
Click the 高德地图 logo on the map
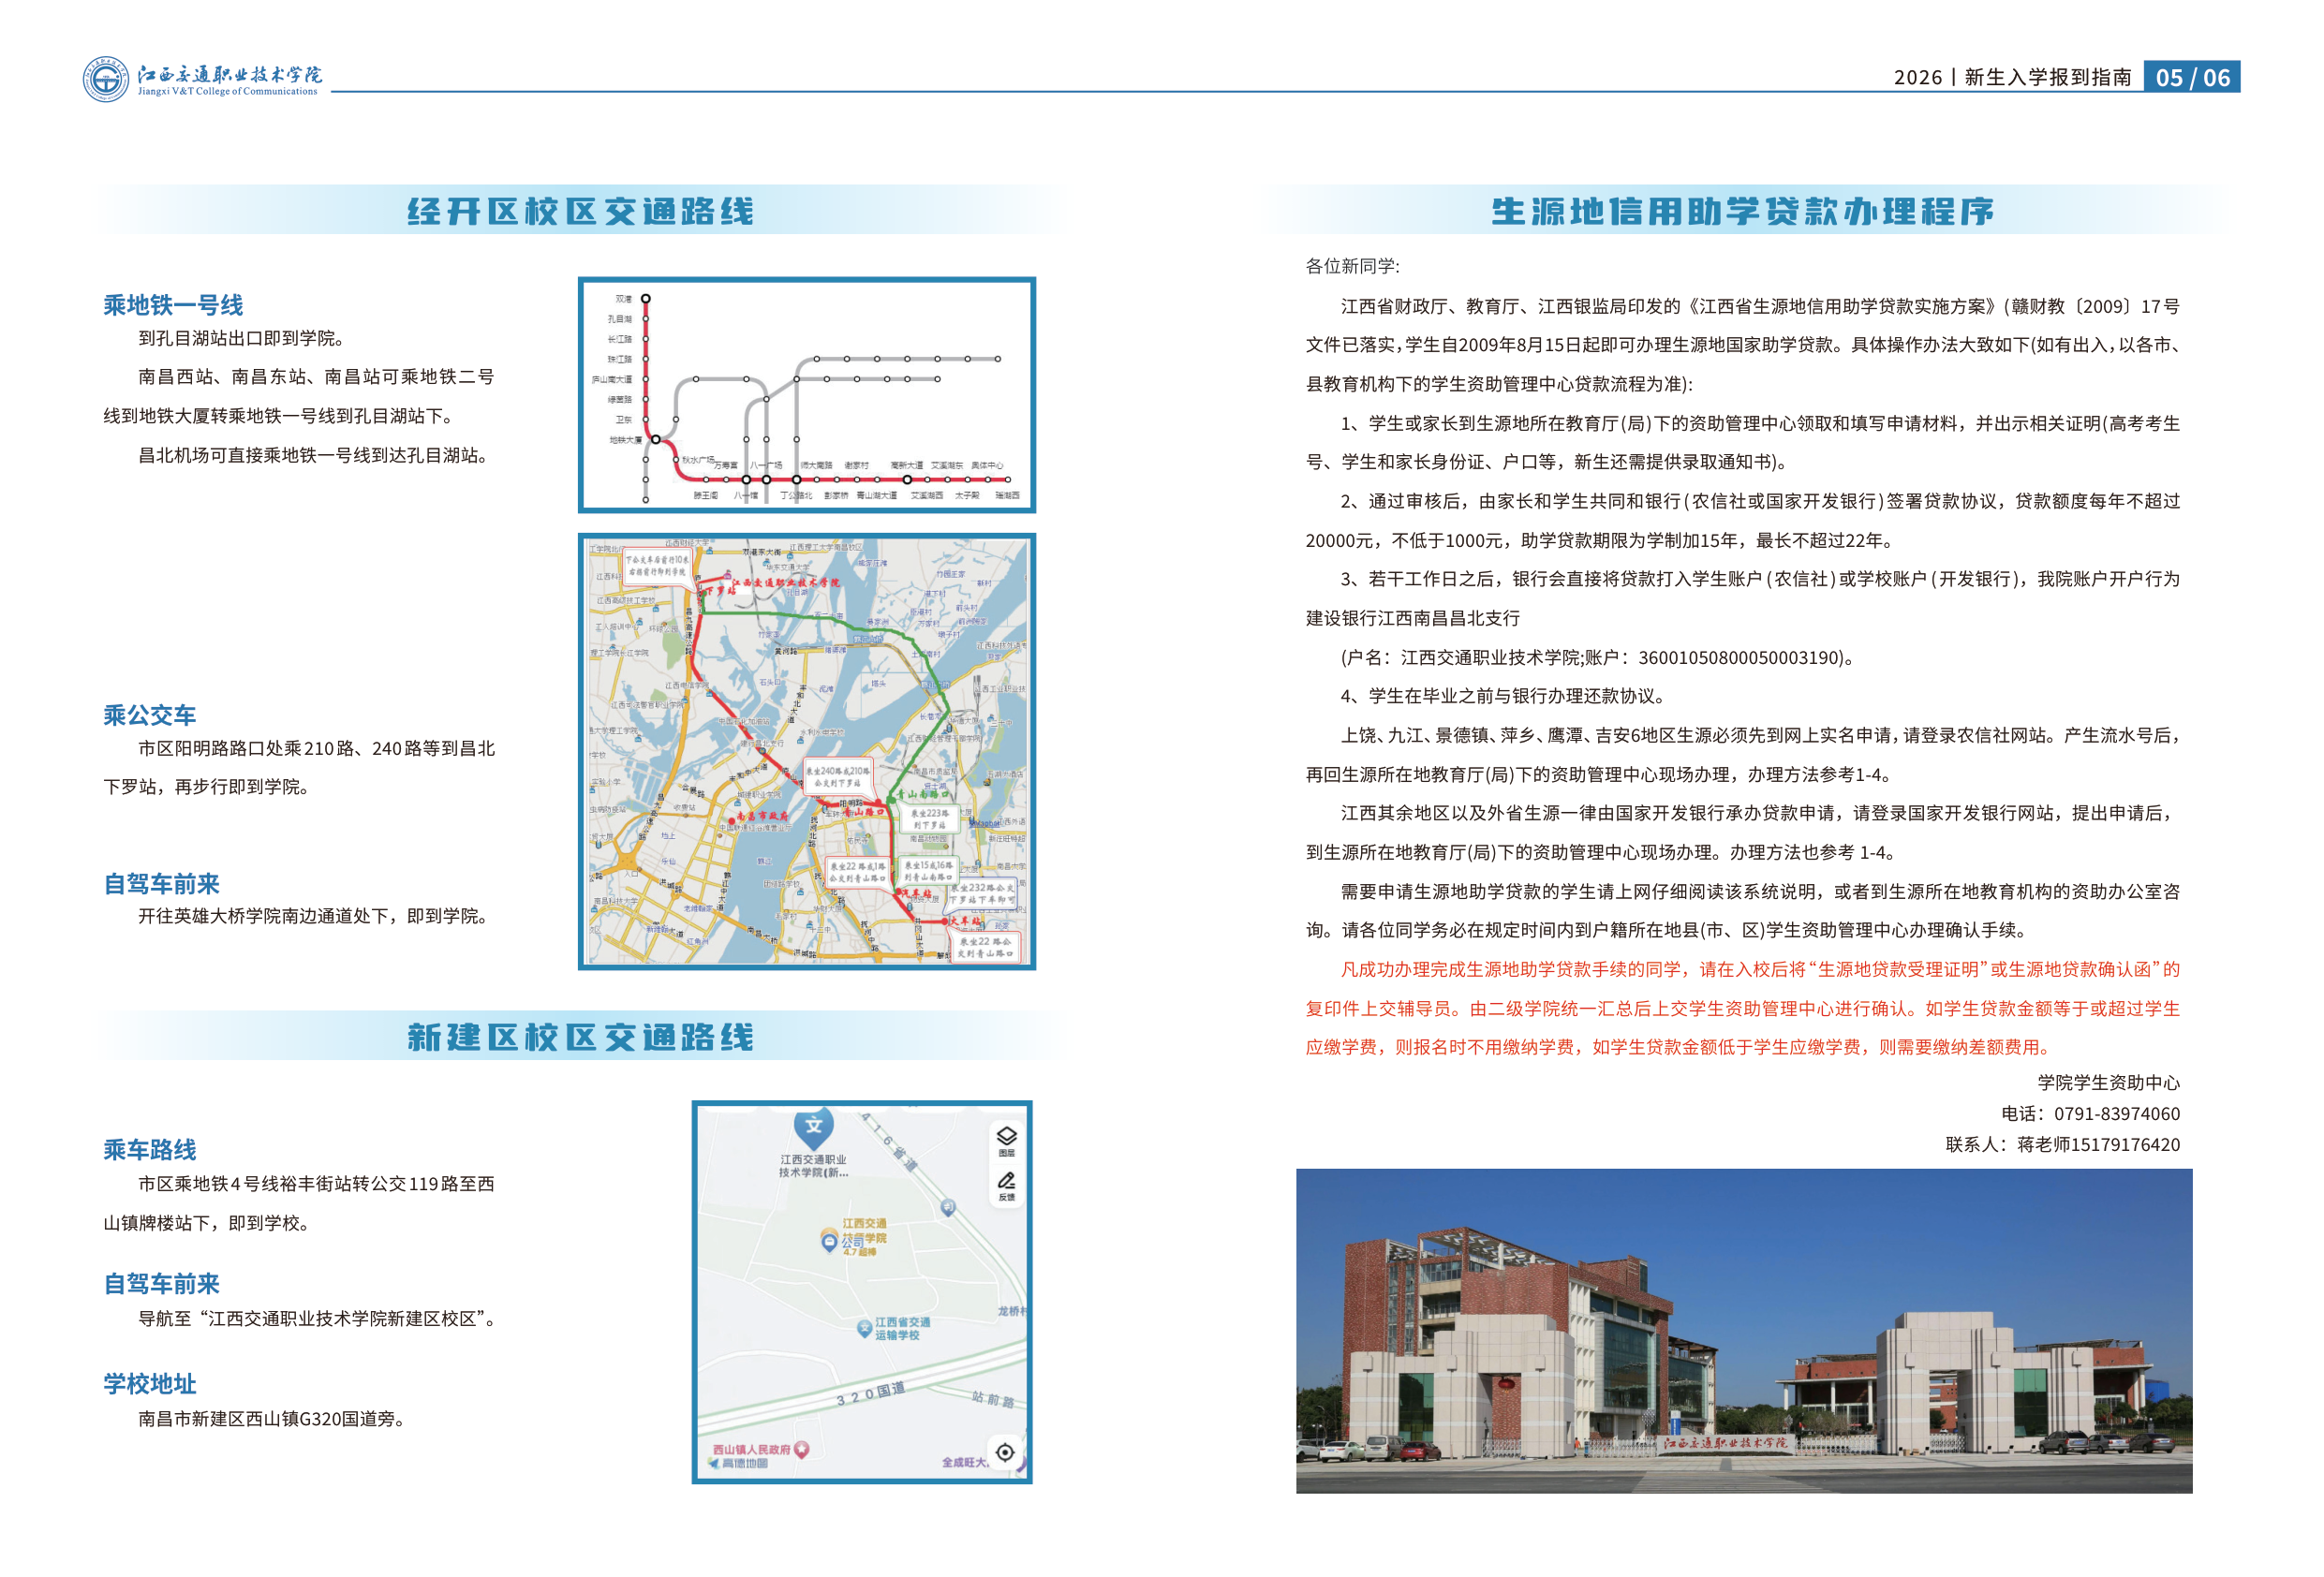(x=738, y=1463)
